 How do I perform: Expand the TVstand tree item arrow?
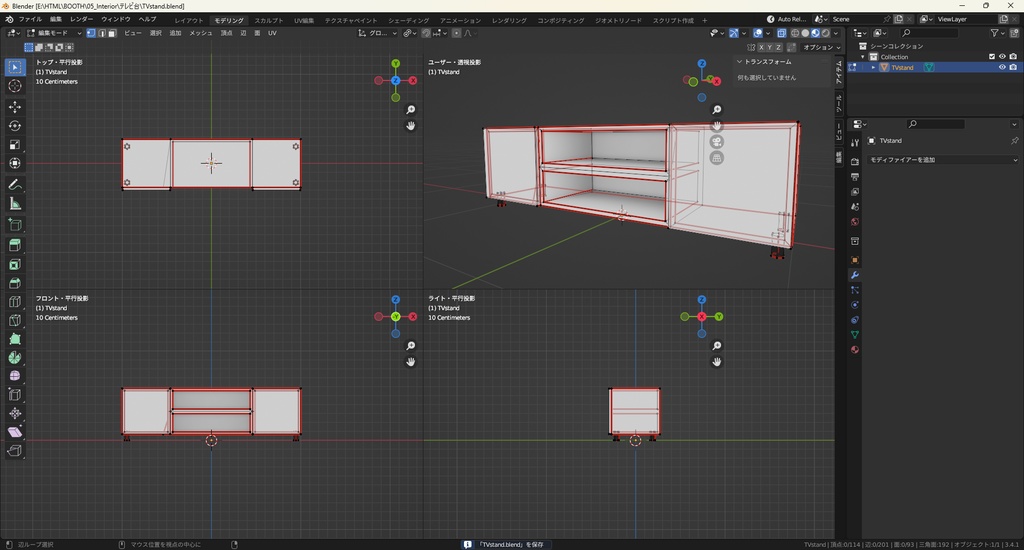873,68
